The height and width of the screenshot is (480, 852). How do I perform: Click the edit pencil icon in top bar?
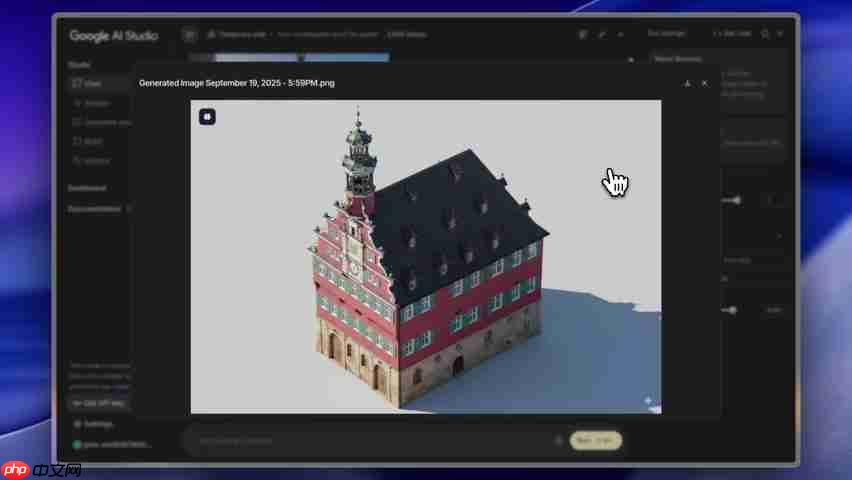pyautogui.click(x=602, y=34)
